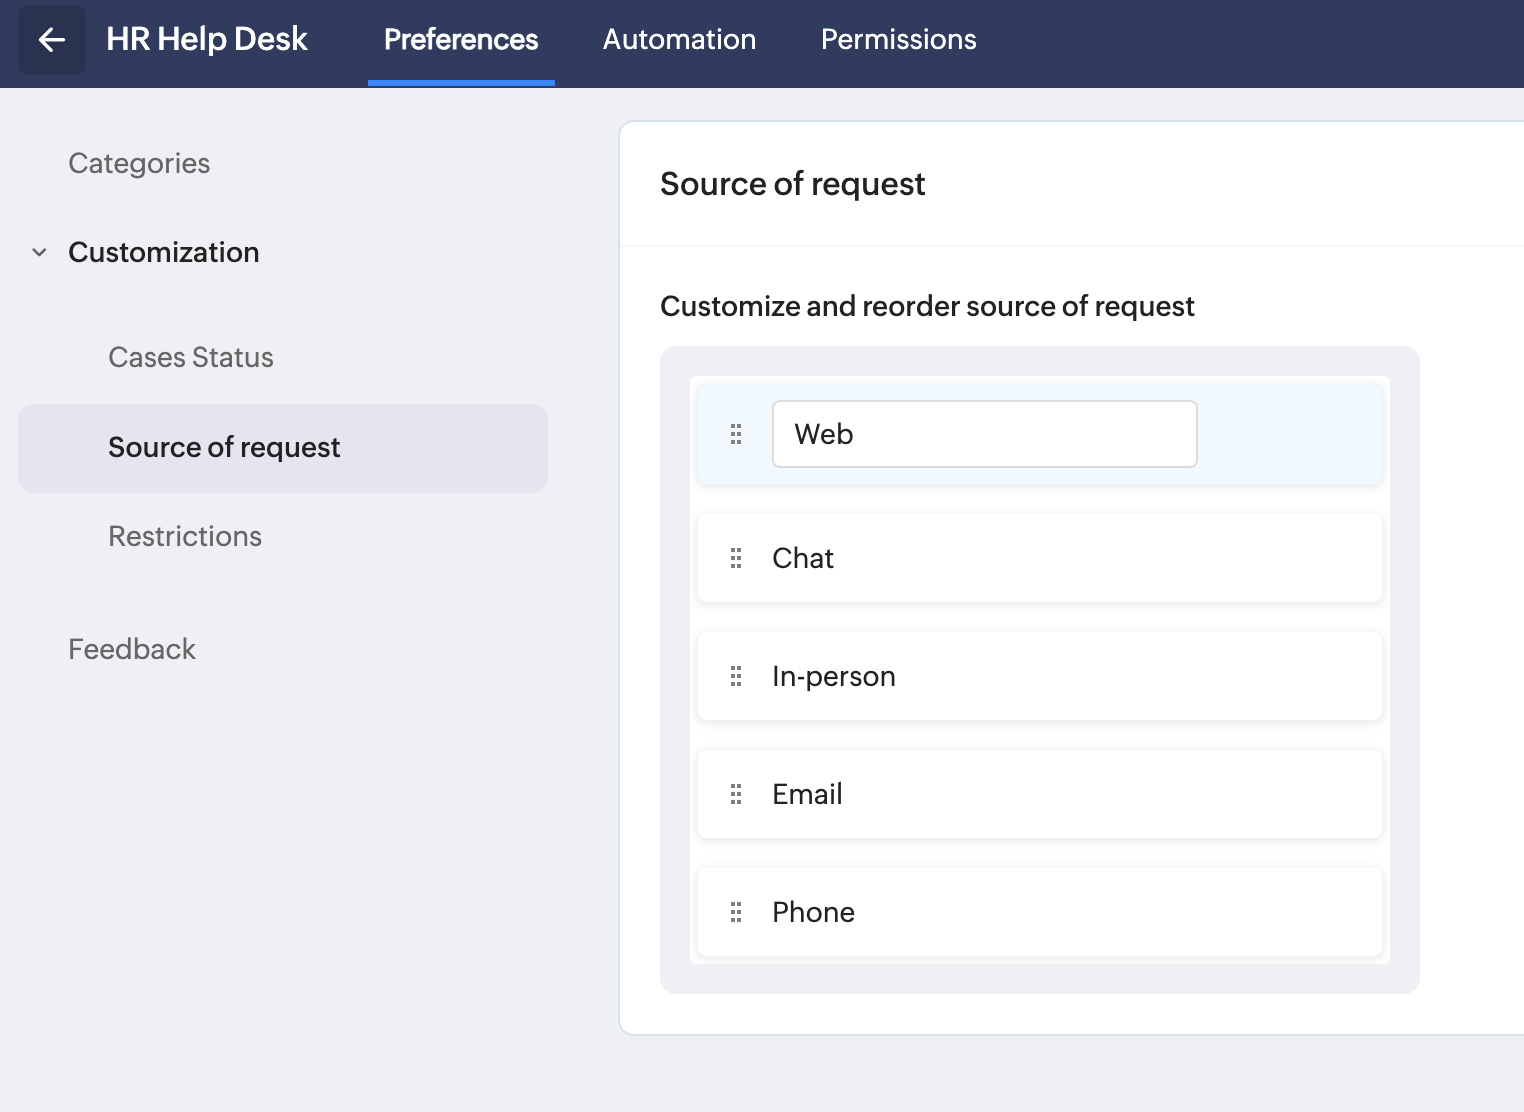1524x1112 pixels.
Task: Select Cases Status in the sidebar
Action: point(191,357)
